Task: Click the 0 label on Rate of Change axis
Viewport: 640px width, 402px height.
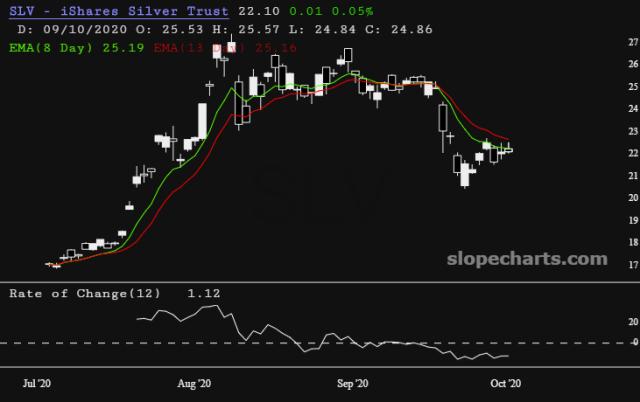Action: 636,342
